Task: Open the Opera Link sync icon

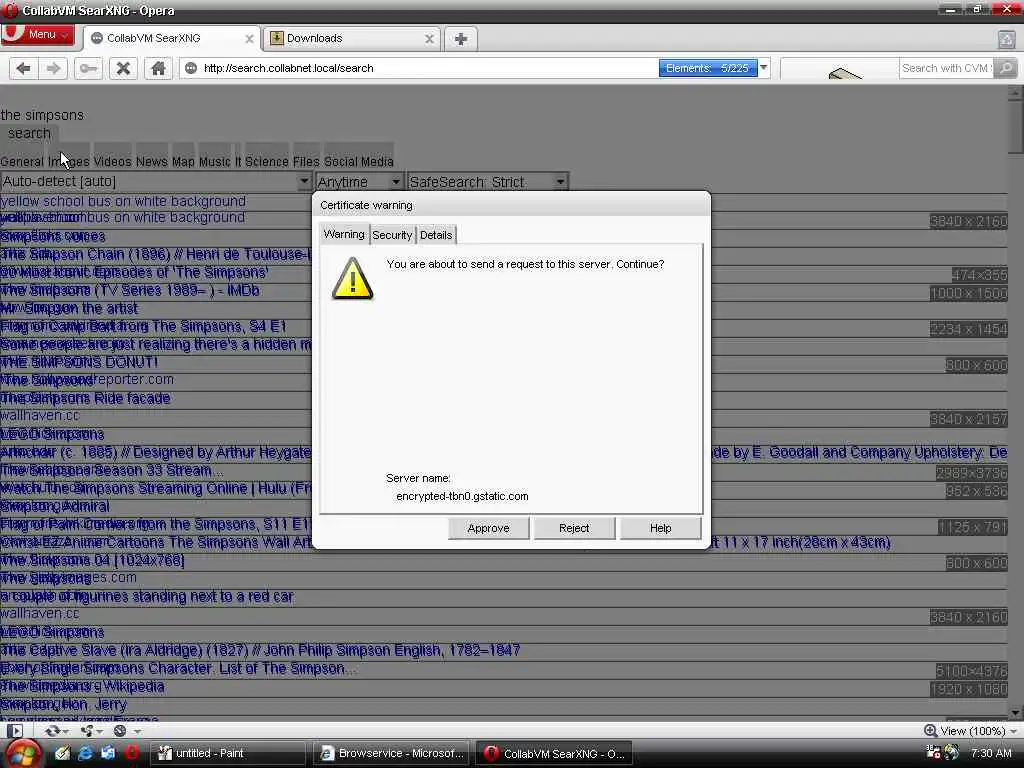Action: coord(52,731)
